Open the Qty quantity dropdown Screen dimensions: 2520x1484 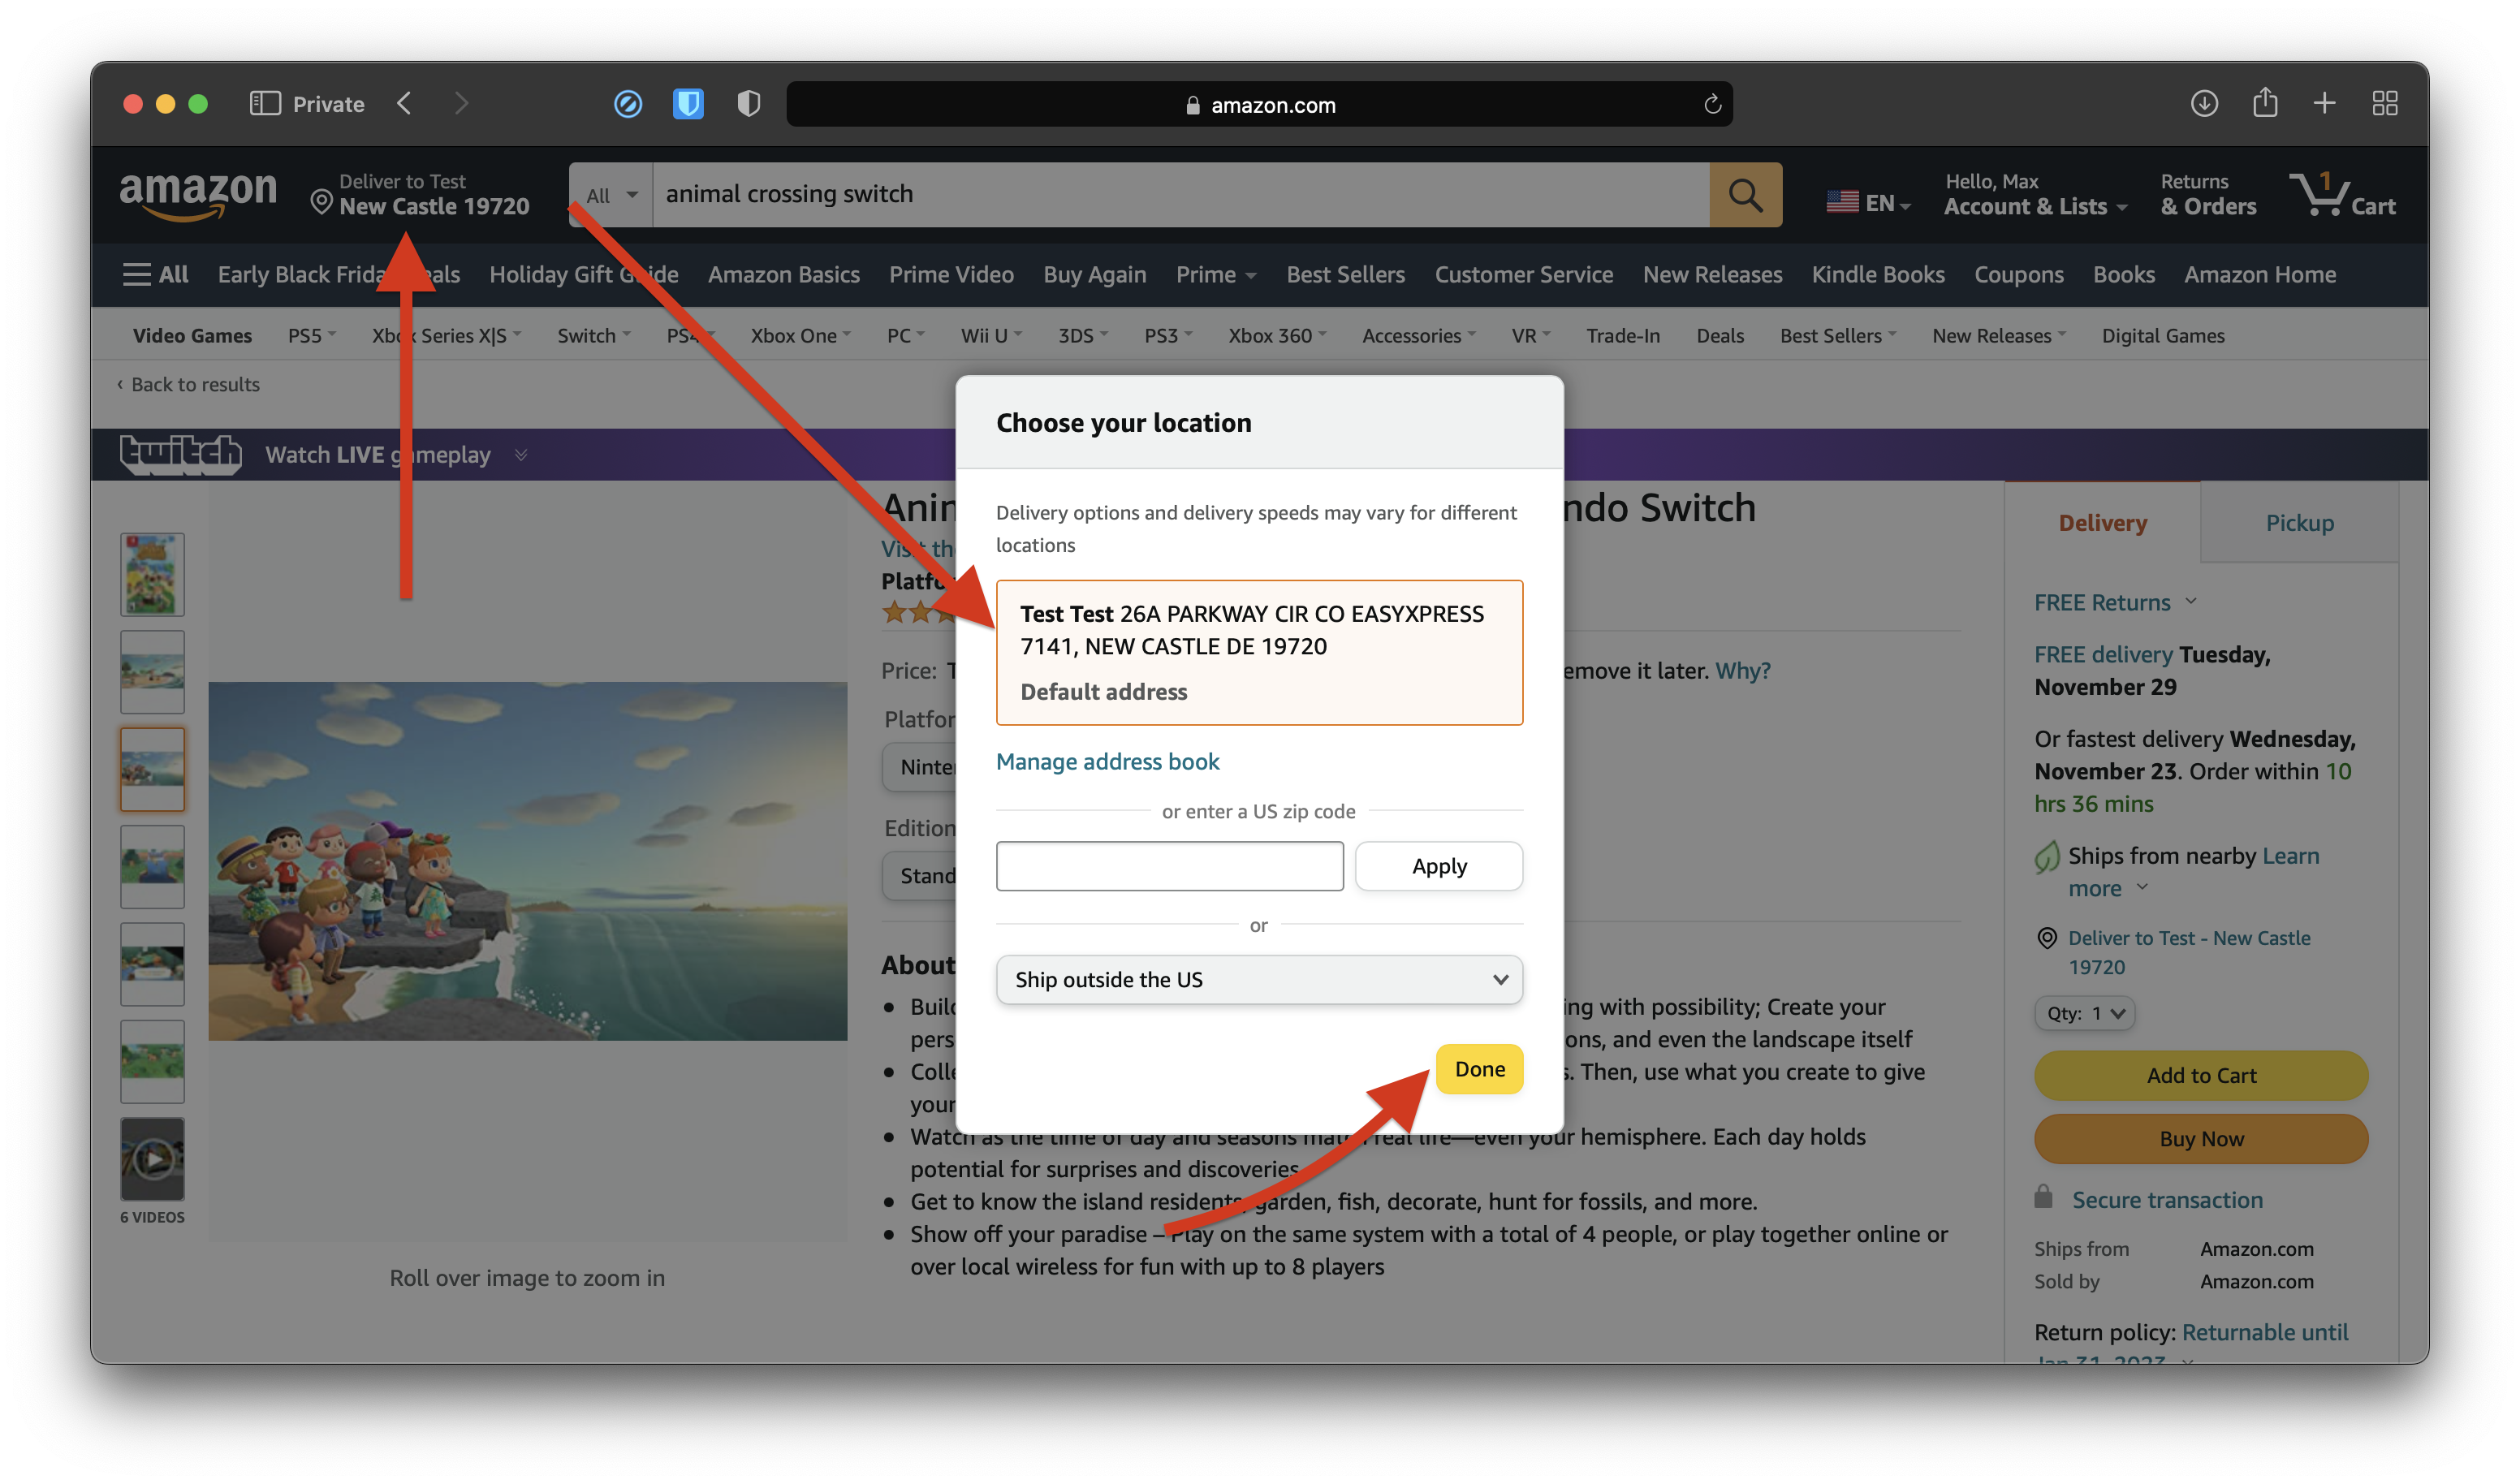(x=2084, y=1013)
